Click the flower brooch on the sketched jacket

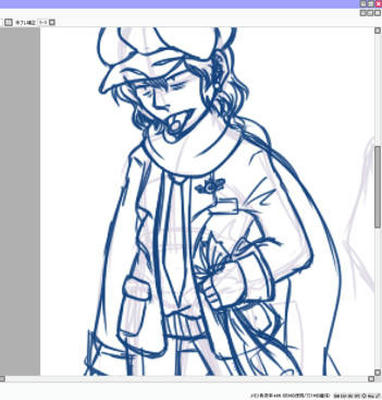[210, 186]
